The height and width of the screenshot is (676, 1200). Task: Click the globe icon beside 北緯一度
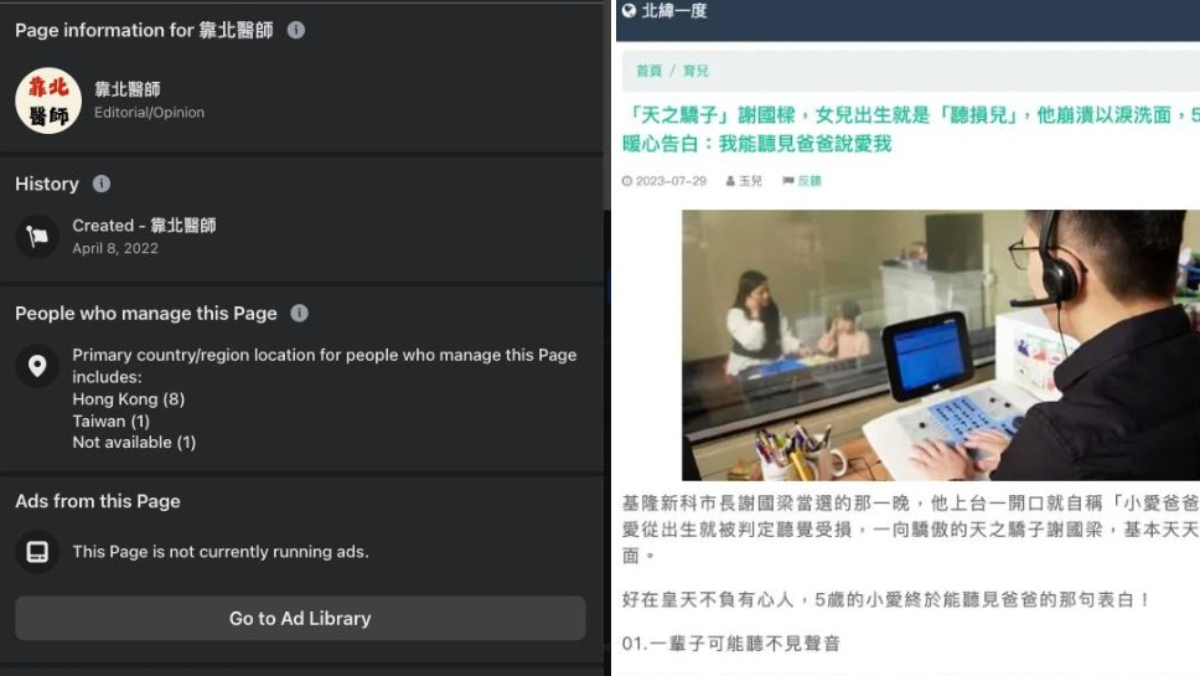tap(628, 11)
